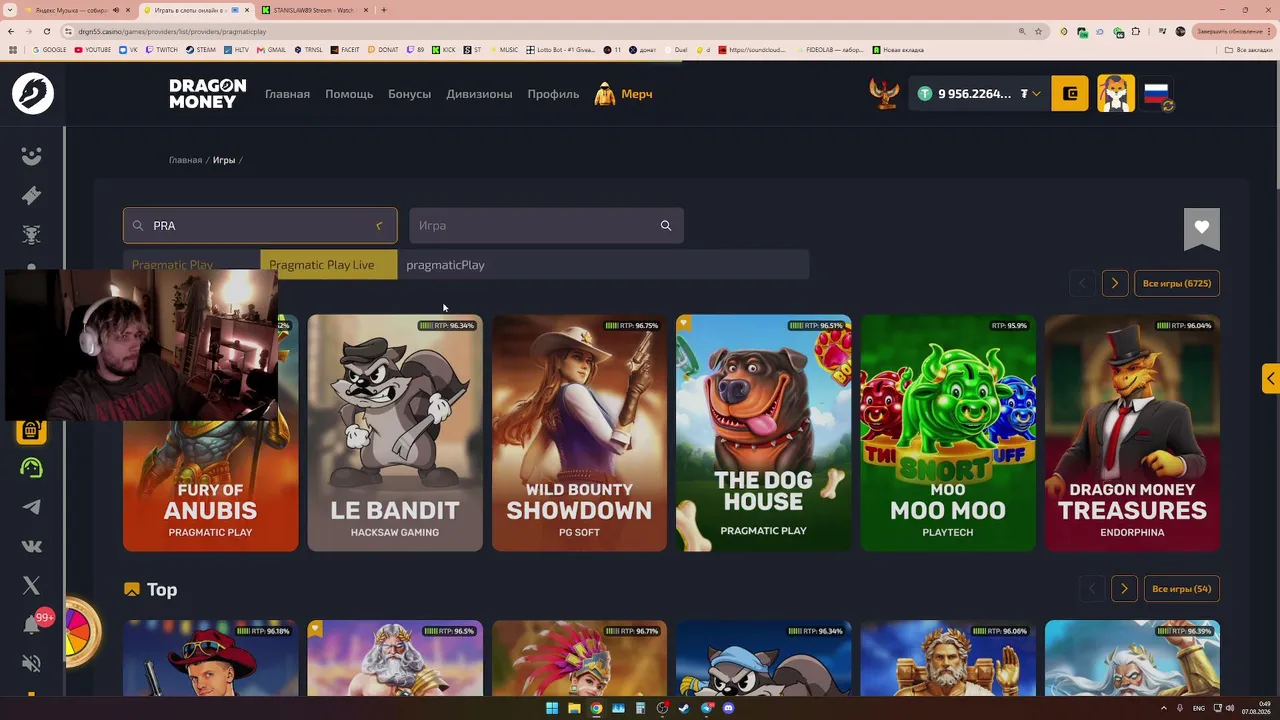1280x720 pixels.
Task: Open the Мерч menu item
Action: (x=637, y=94)
